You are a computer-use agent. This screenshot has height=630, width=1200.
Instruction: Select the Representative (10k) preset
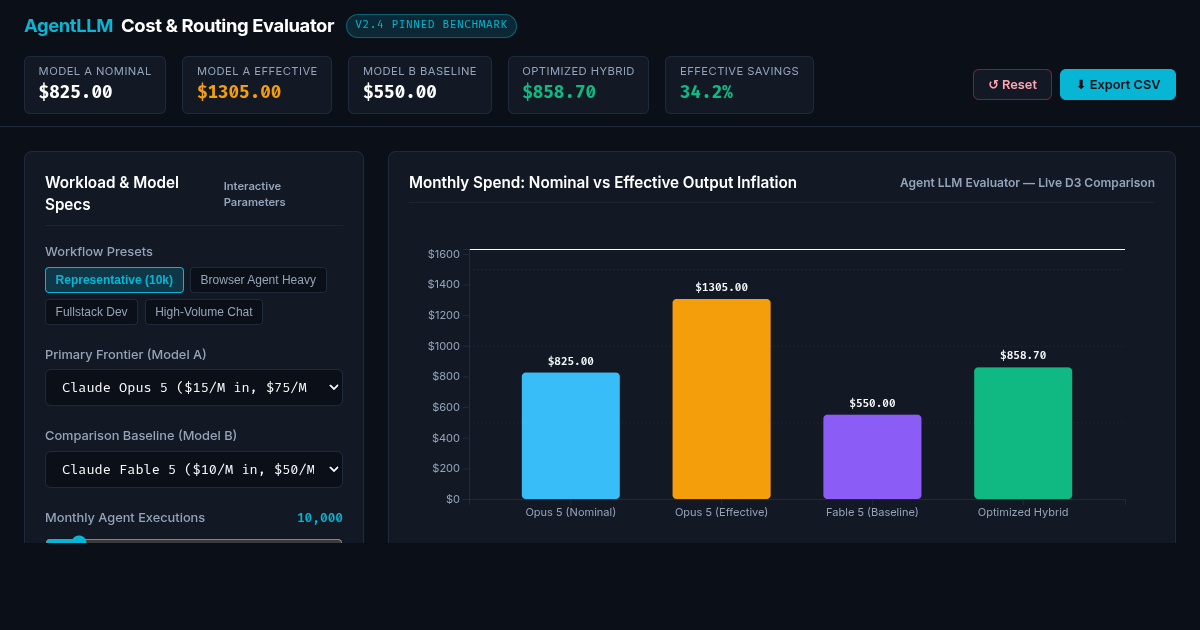point(114,280)
